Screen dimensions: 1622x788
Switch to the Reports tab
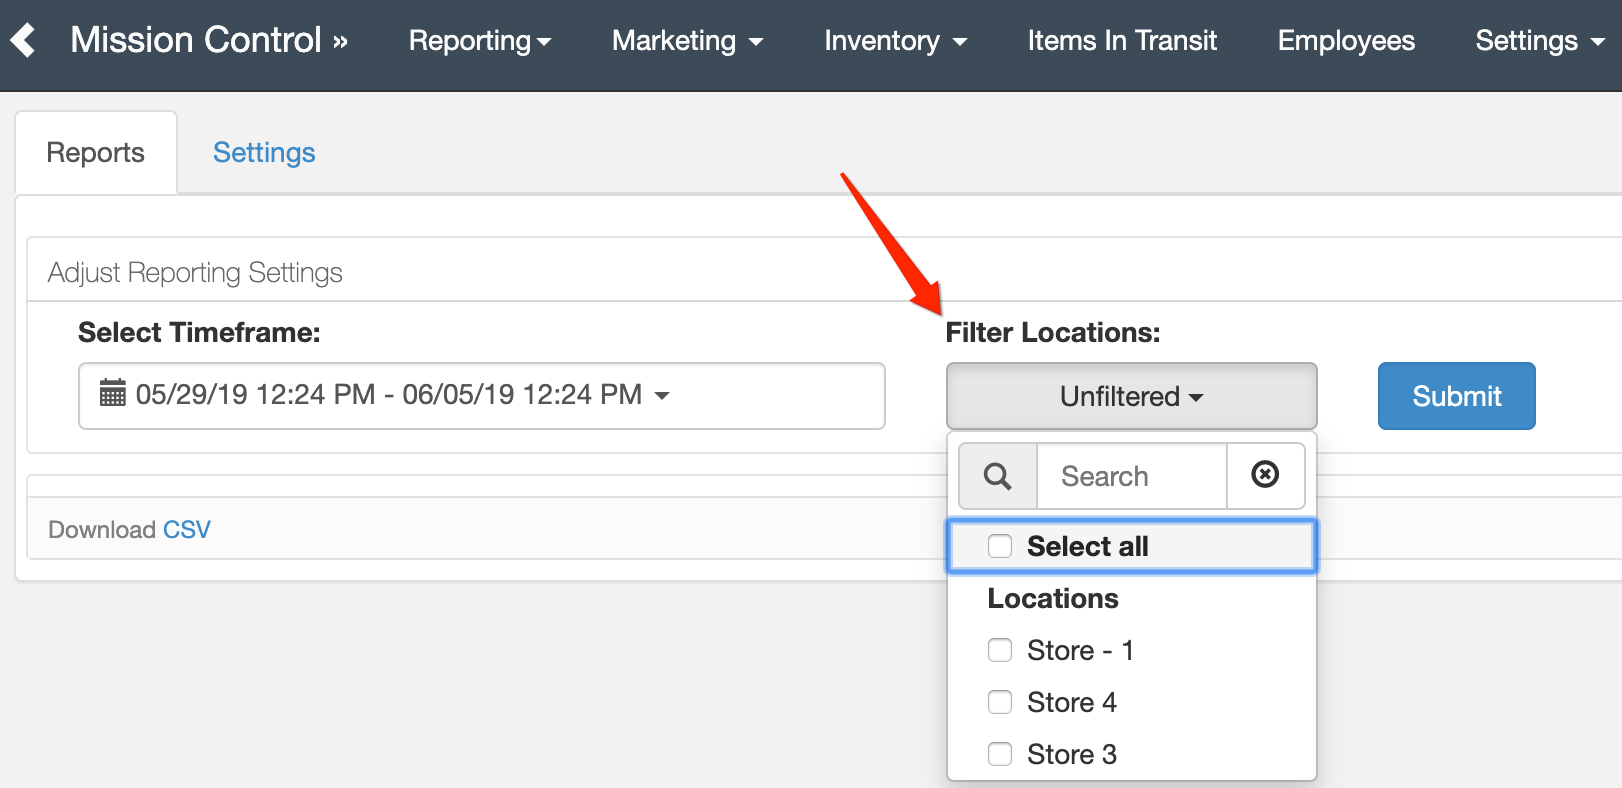coord(96,152)
